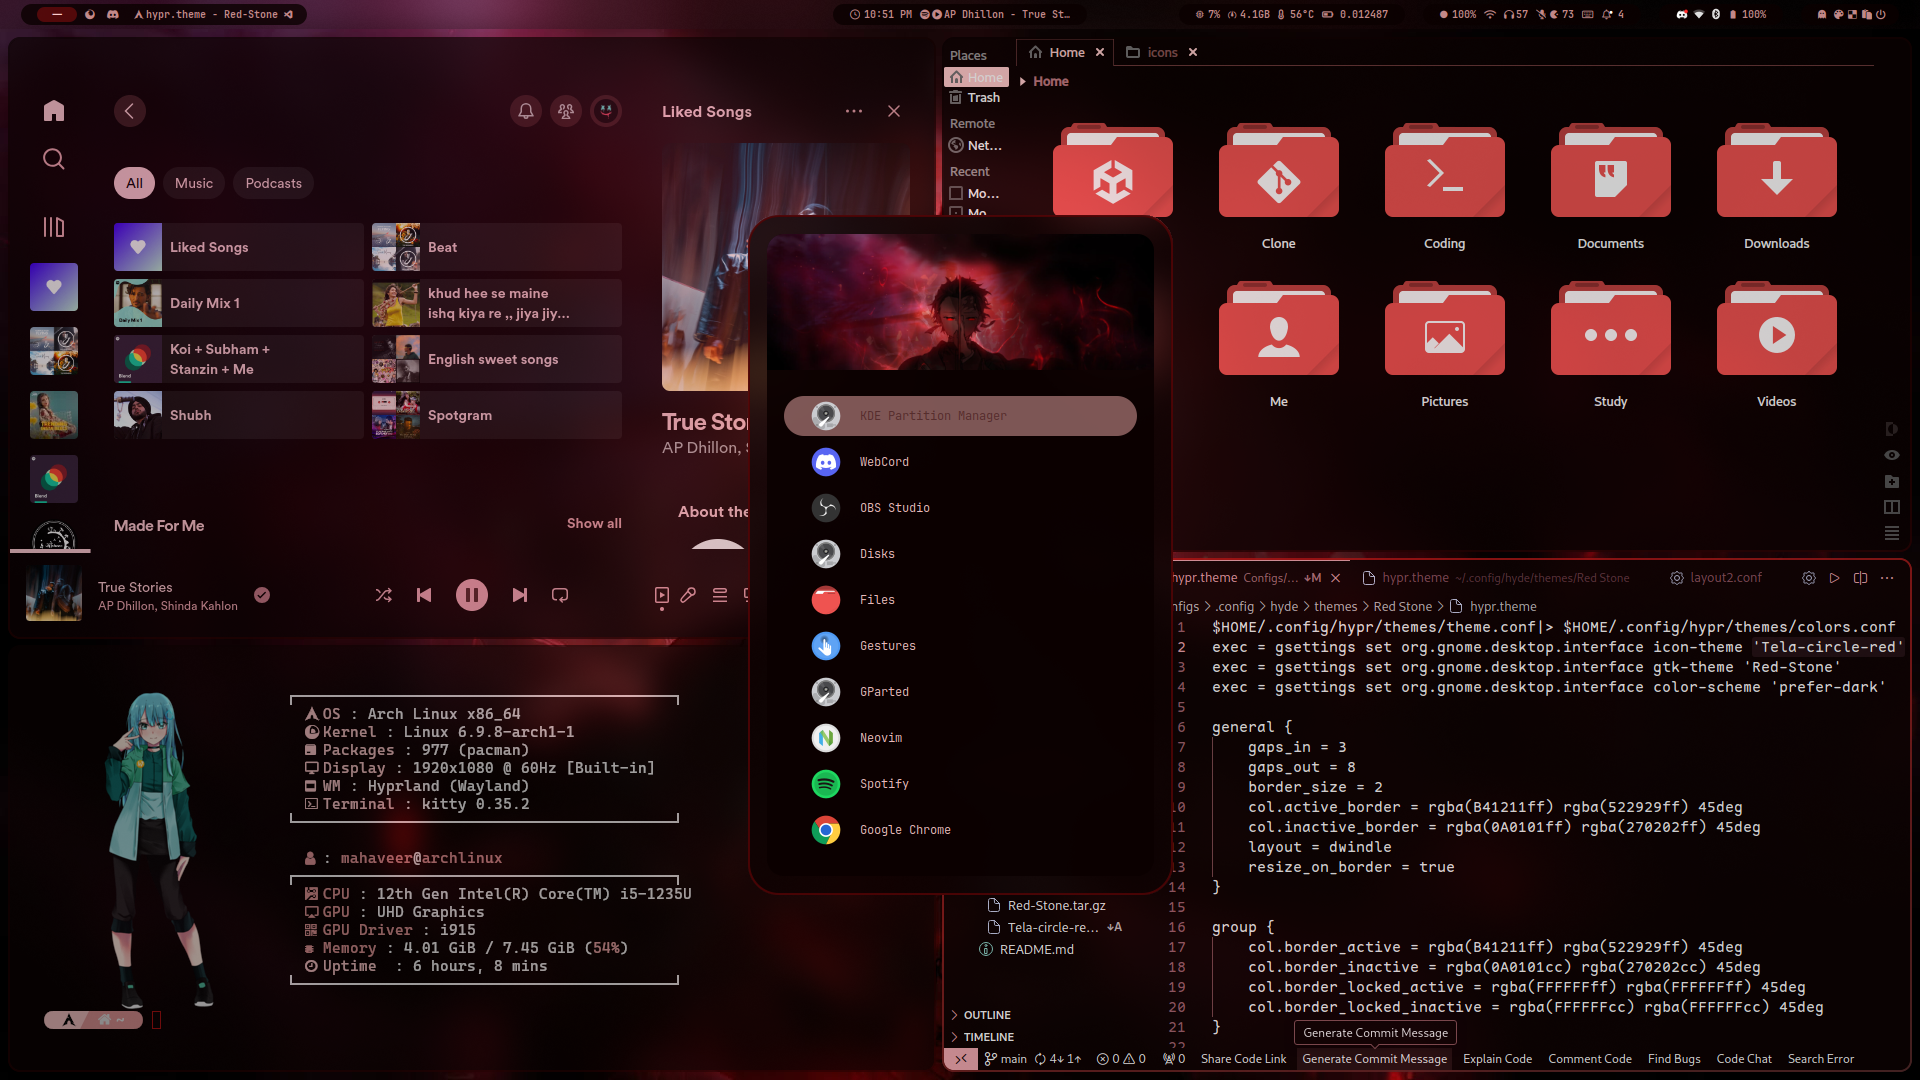
Task: Pause the currently playing track
Action: tap(471, 593)
